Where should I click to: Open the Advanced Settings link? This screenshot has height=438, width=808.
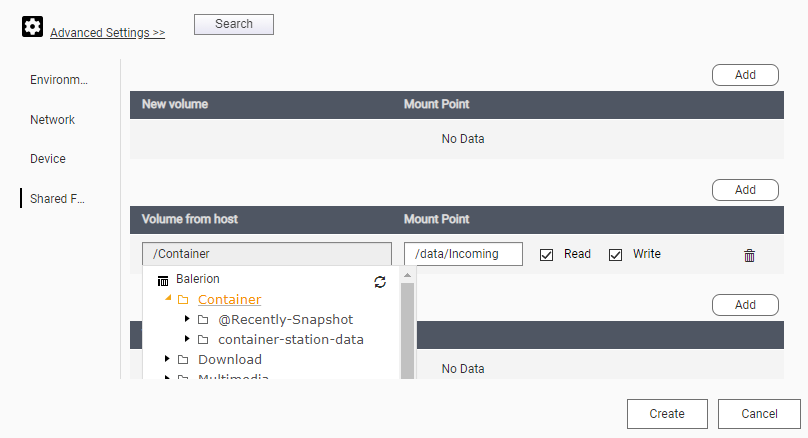click(107, 33)
